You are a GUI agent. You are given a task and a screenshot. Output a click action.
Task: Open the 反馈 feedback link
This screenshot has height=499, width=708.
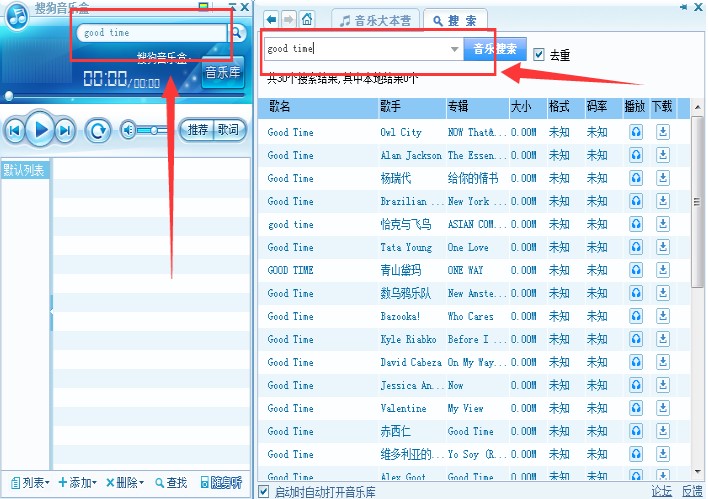point(692,491)
